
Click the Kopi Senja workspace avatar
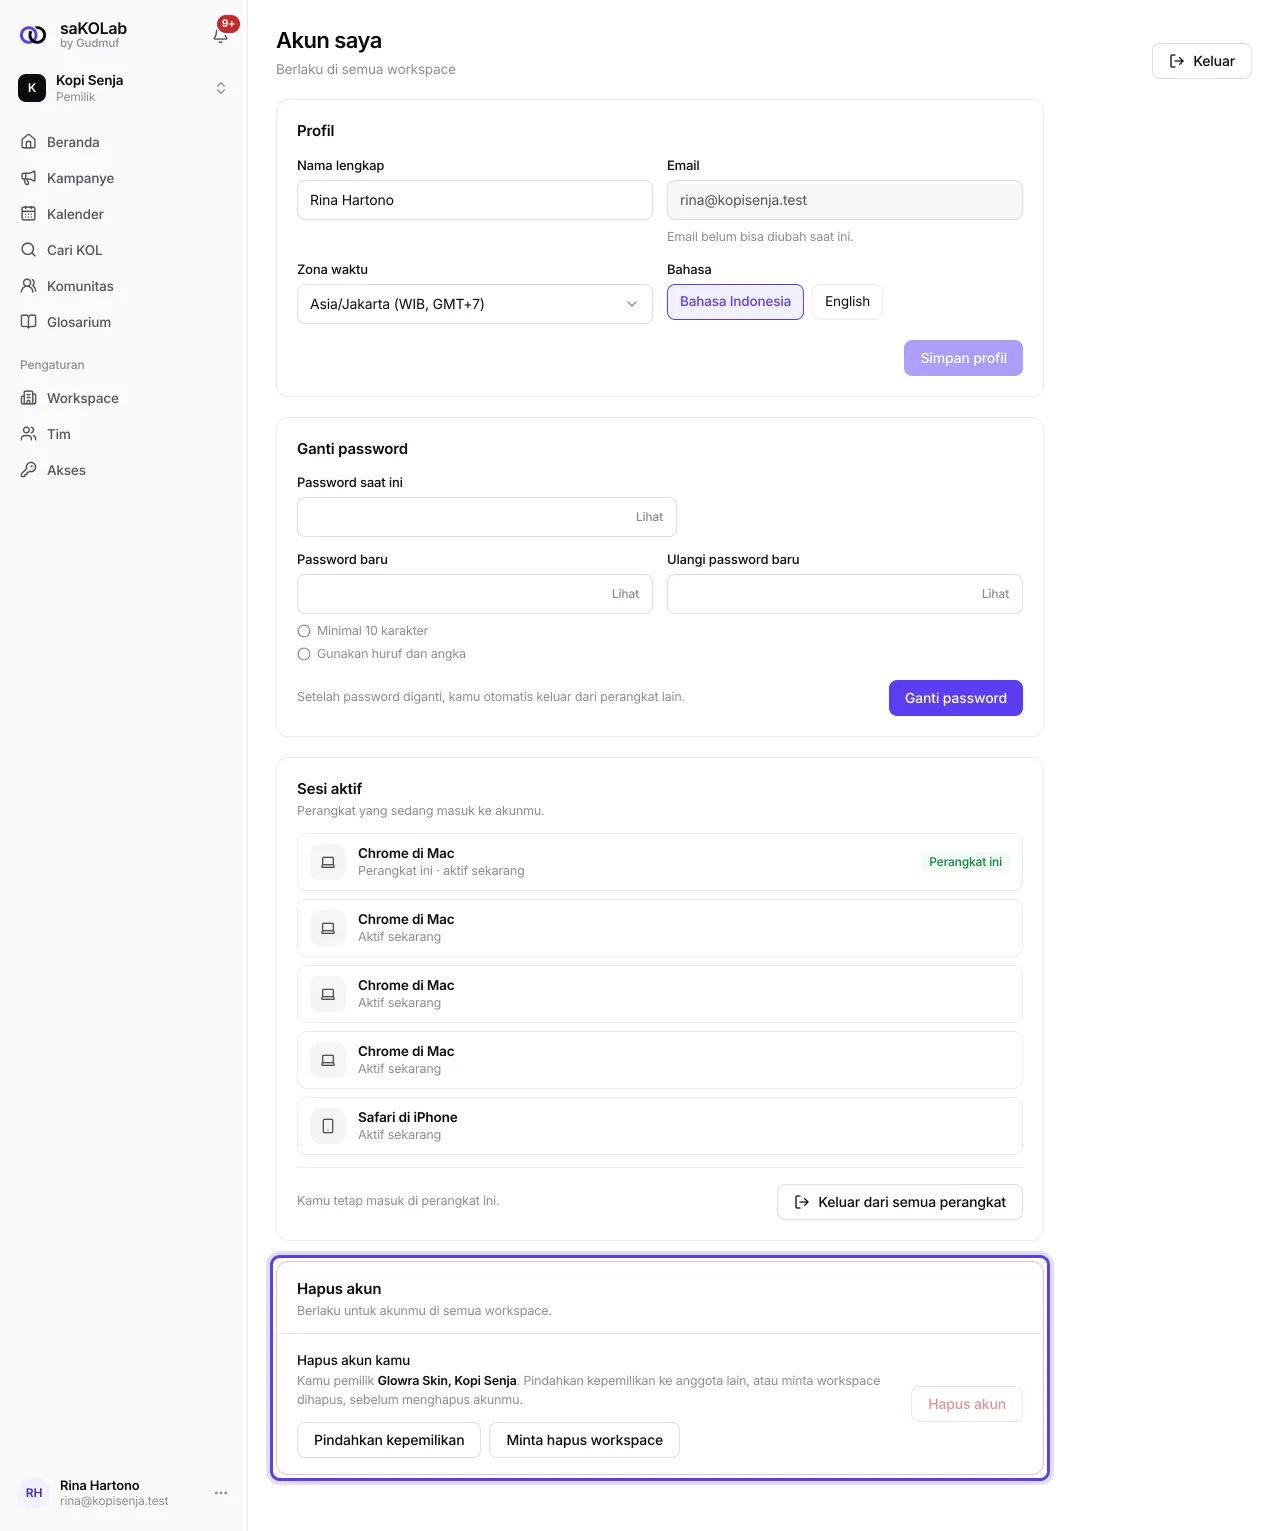pos(32,88)
